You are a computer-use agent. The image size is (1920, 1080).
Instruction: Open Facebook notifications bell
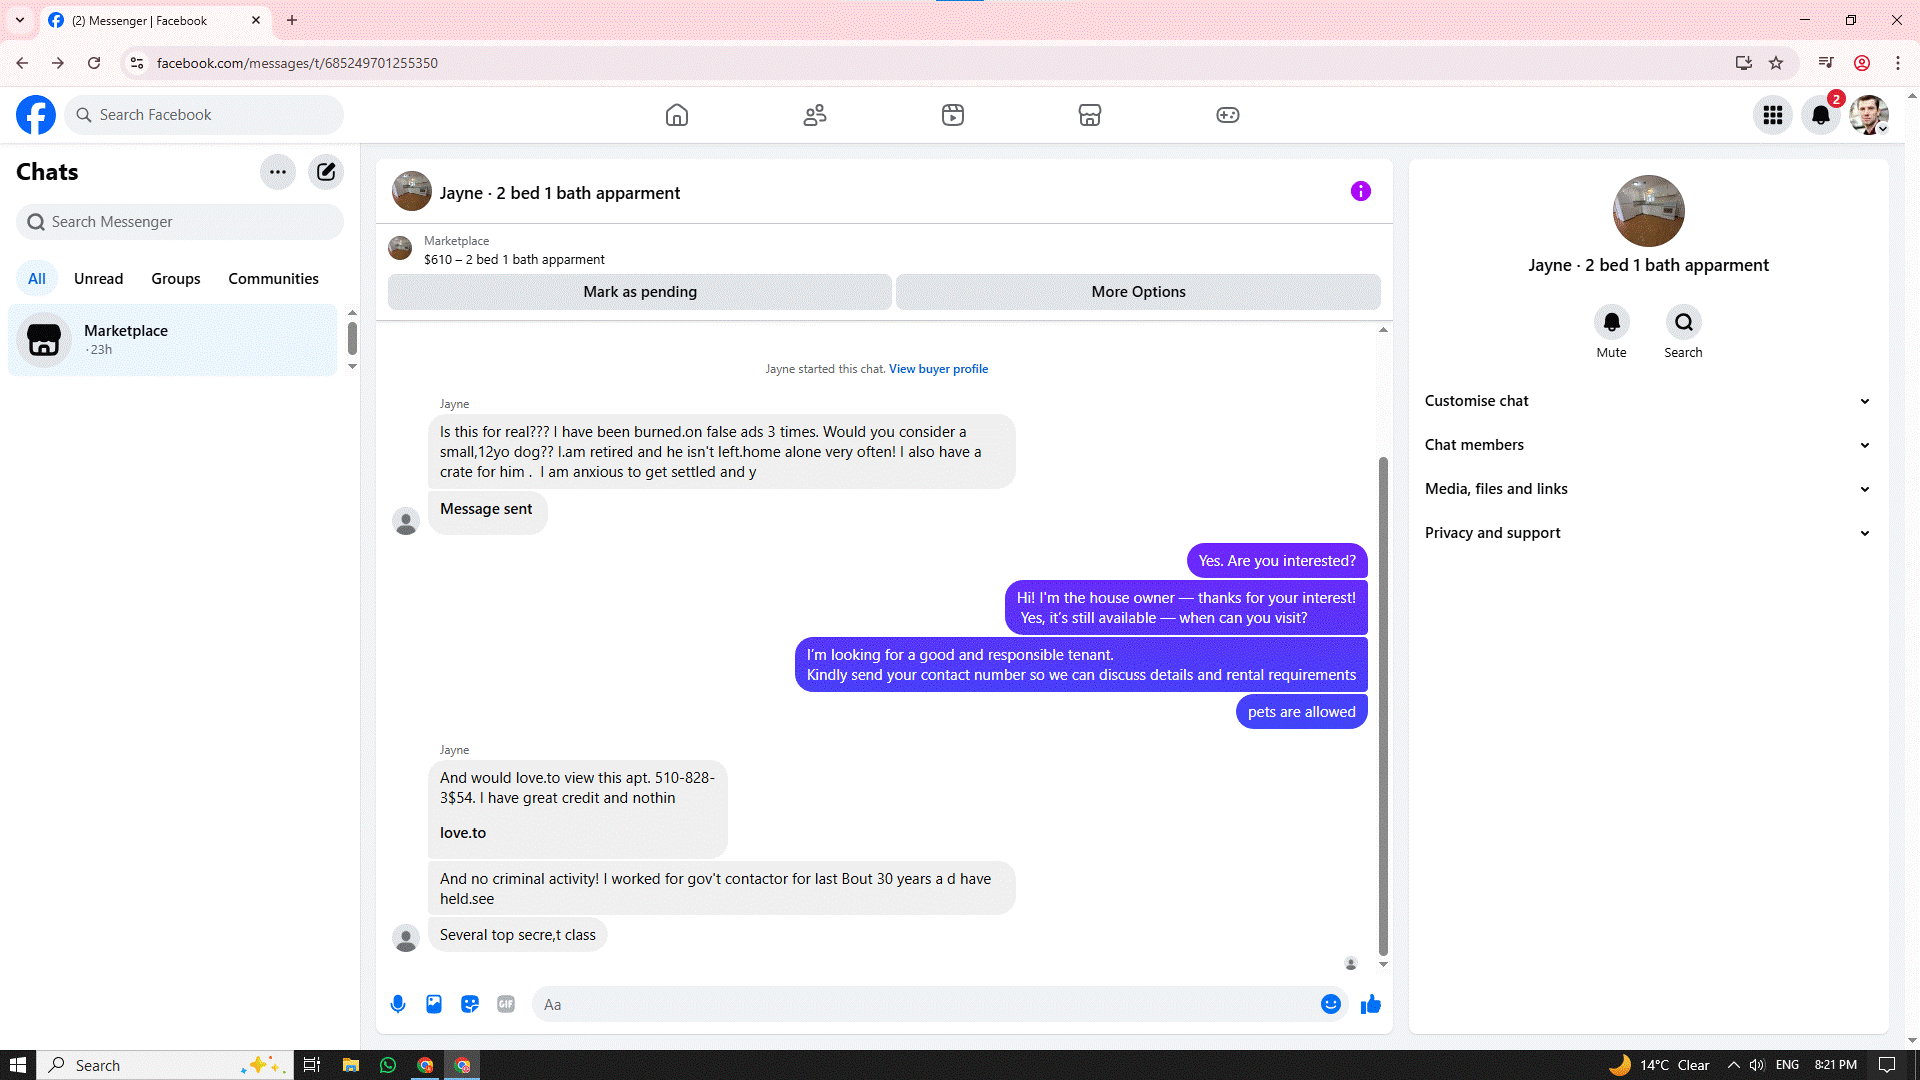[1821, 115]
